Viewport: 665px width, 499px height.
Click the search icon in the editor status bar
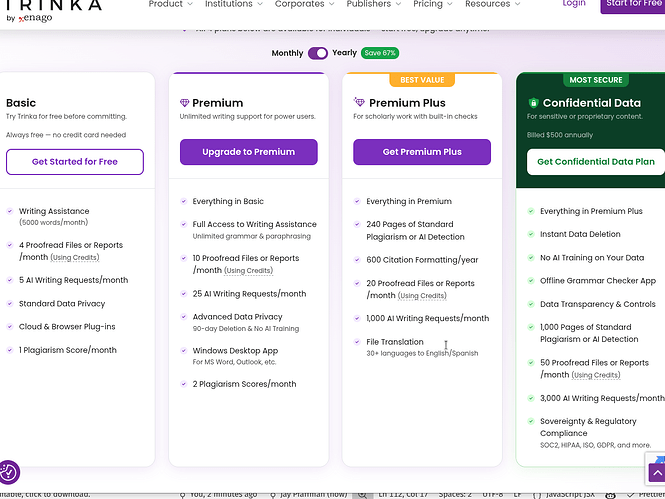pyautogui.click(x=363, y=495)
